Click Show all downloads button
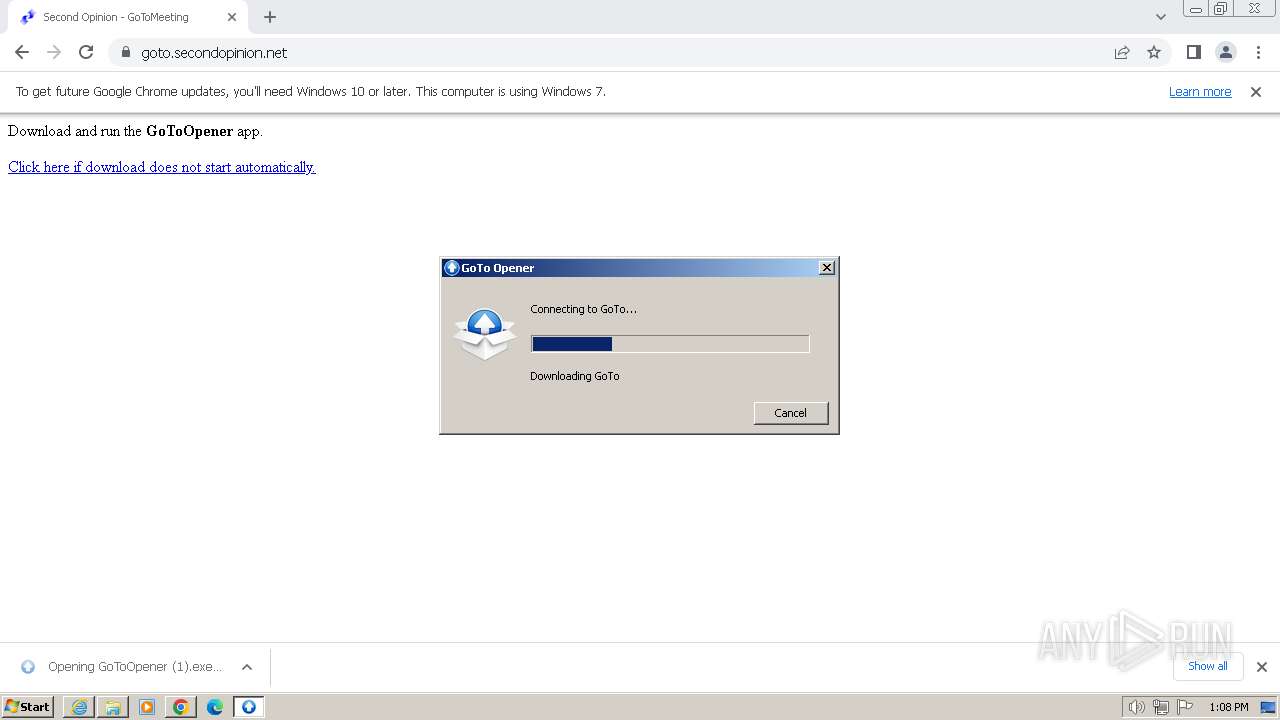 (x=1207, y=667)
